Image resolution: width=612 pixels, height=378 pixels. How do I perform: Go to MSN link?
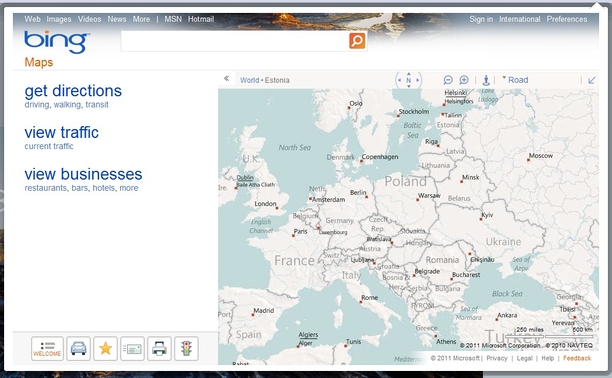(x=173, y=19)
